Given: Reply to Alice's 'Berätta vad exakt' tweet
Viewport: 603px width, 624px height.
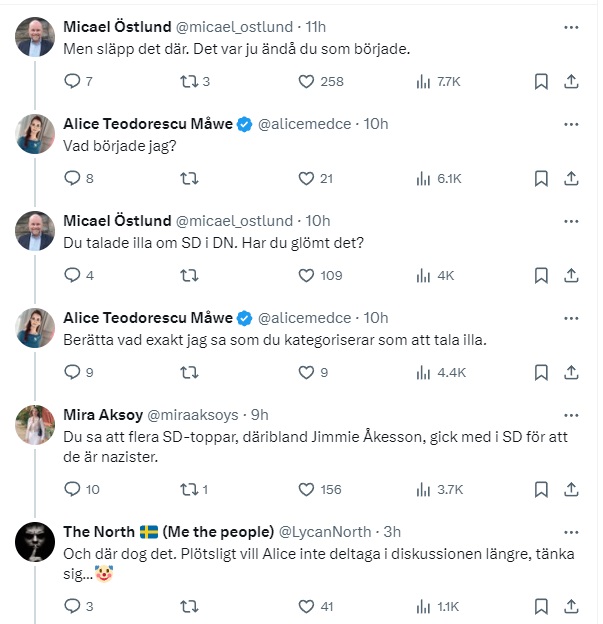Looking at the screenshot, I should (71, 372).
